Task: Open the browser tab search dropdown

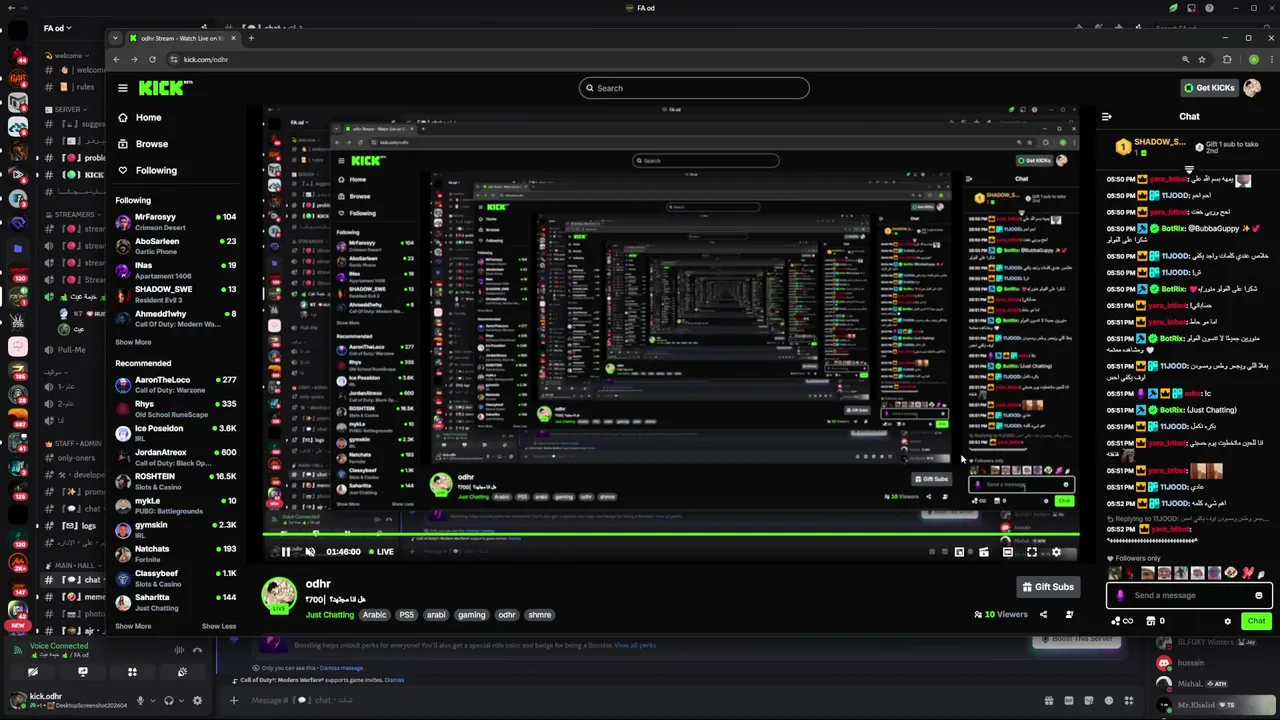Action: tap(116, 38)
